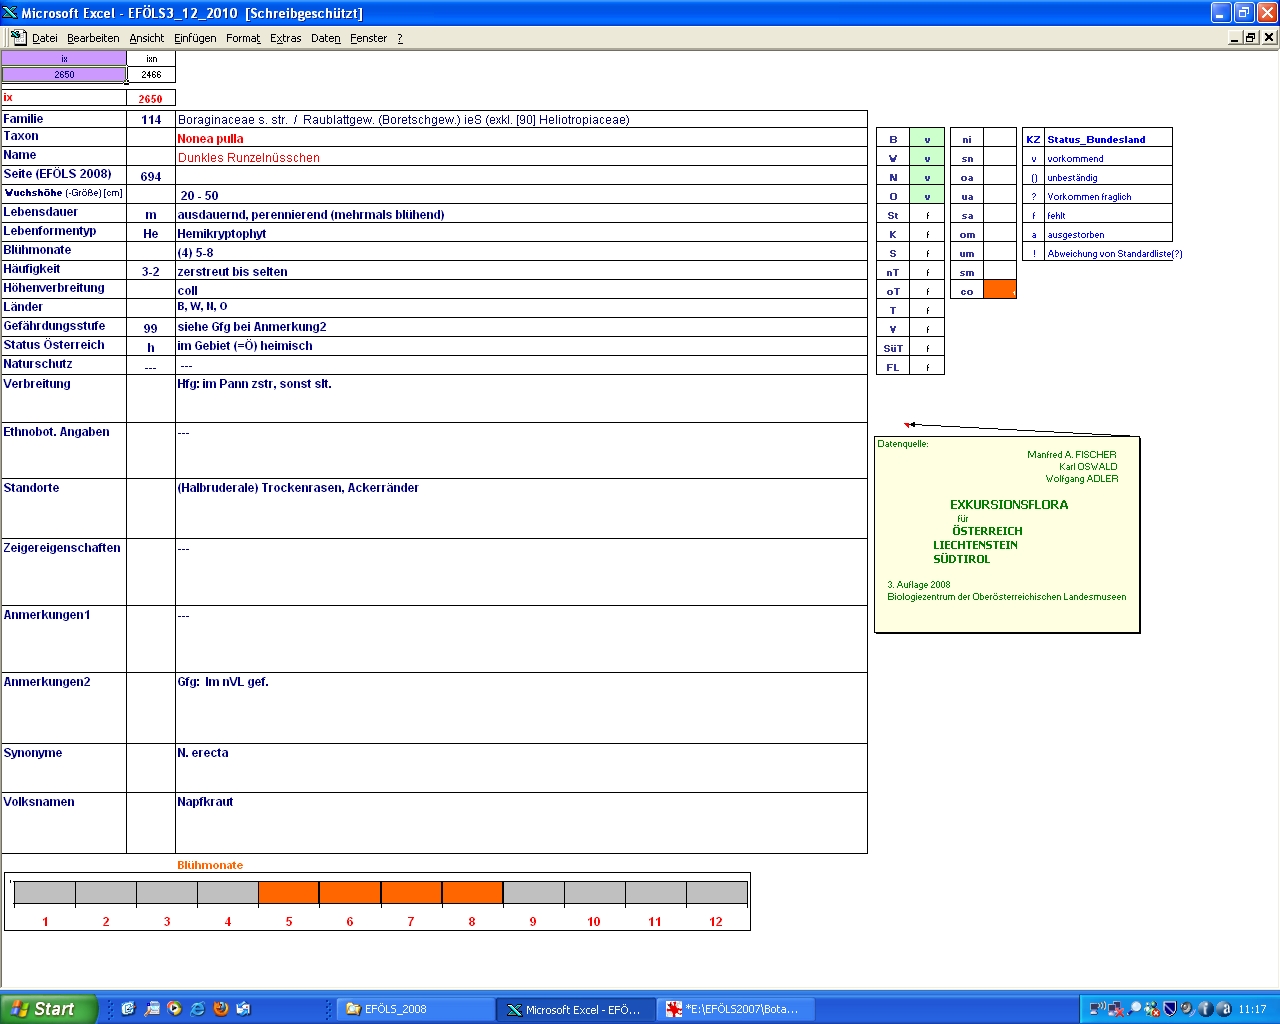Click the status cell for Bundesland St

click(x=927, y=214)
